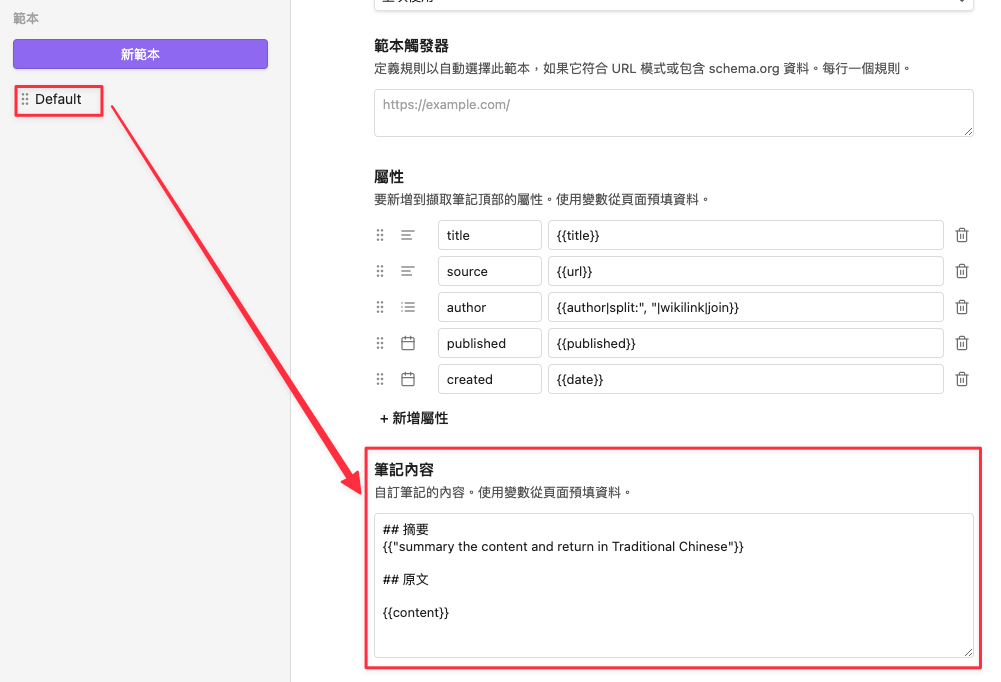Click the author property name field
Screen dimensions: 1001x682
tap(489, 306)
